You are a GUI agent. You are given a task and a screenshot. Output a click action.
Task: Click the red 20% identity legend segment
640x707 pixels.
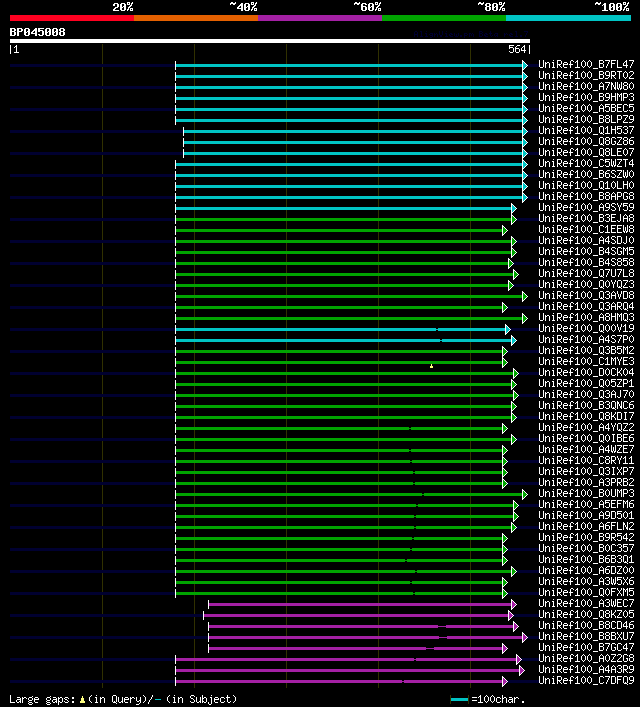click(x=72, y=18)
